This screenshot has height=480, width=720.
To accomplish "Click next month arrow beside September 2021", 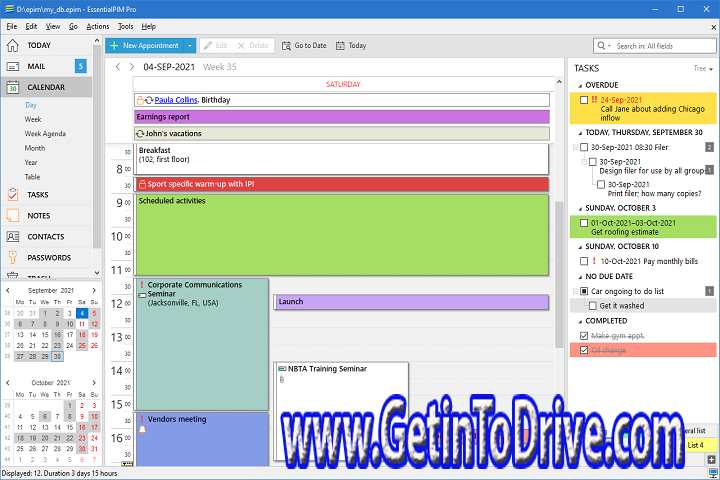I will [94, 290].
